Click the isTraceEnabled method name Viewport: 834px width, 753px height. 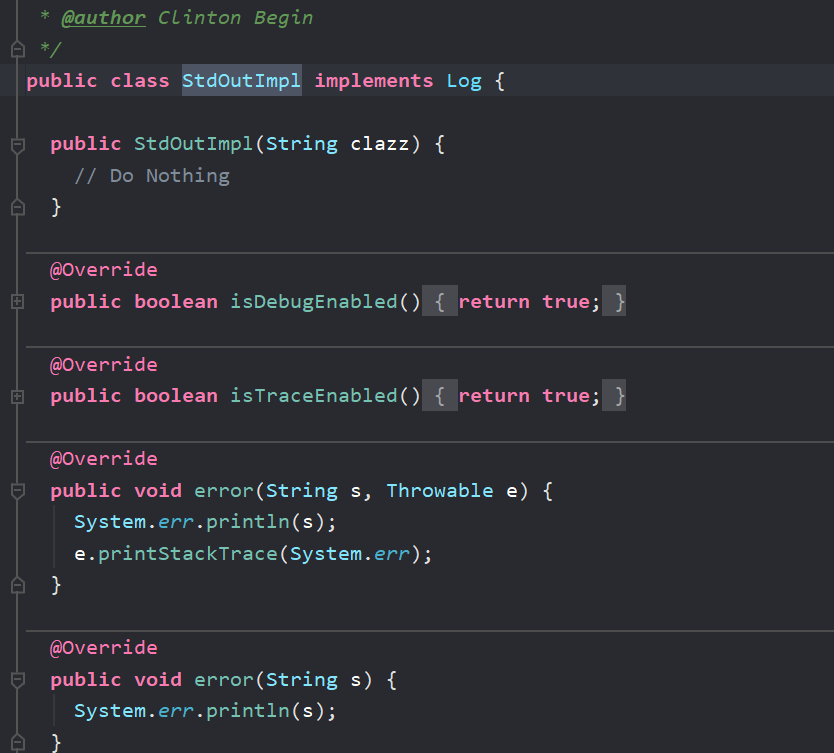click(314, 396)
